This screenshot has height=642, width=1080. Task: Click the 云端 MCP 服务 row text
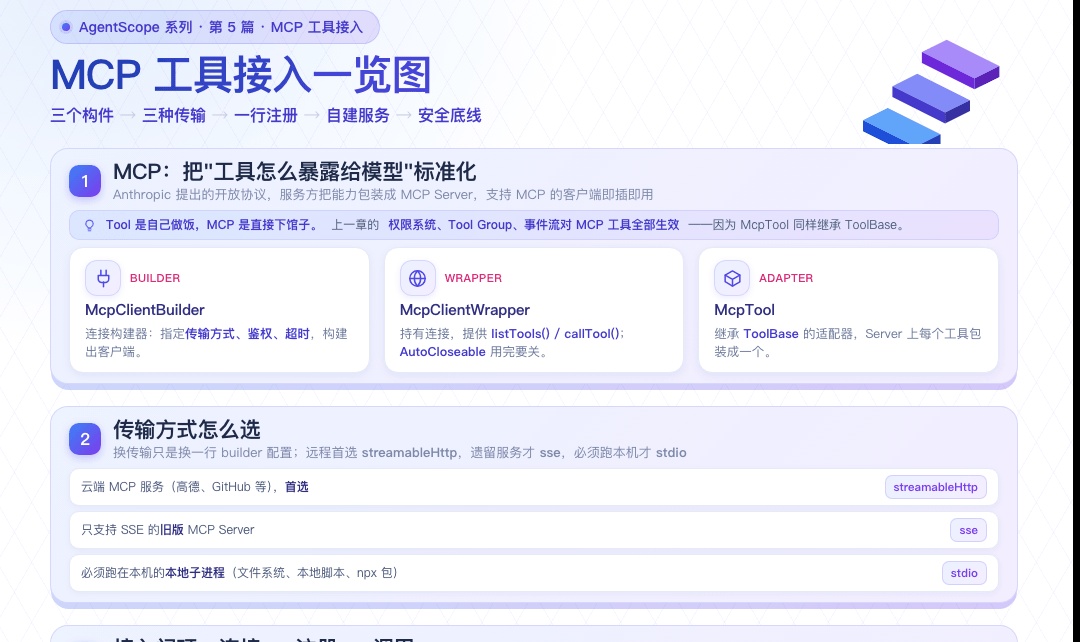point(195,487)
